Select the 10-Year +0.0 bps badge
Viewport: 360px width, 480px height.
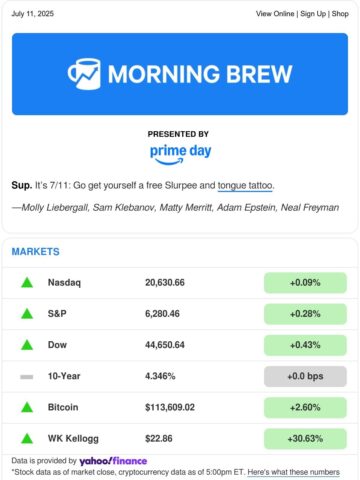tap(305, 376)
